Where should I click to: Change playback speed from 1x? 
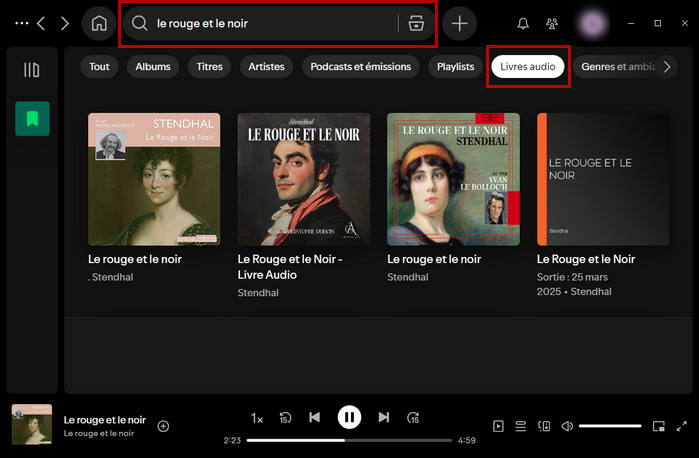257,418
